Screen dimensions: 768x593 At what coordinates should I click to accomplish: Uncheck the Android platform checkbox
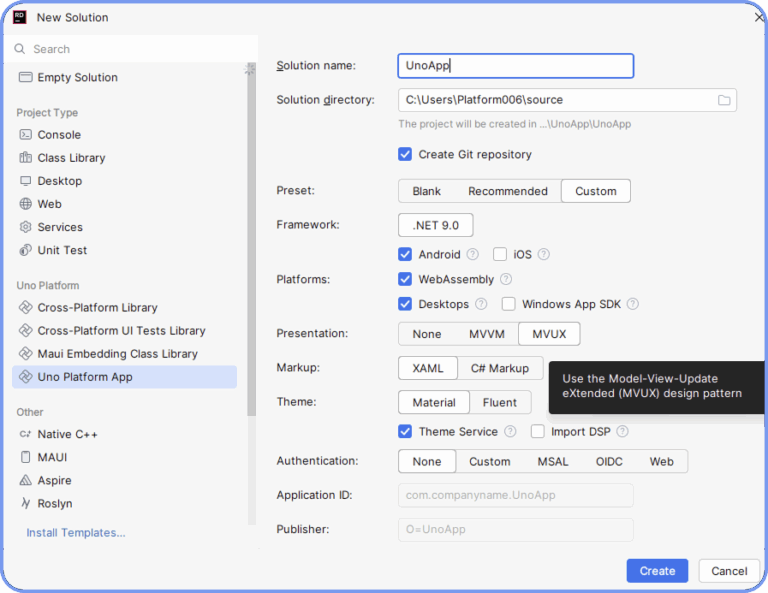pyautogui.click(x=405, y=254)
